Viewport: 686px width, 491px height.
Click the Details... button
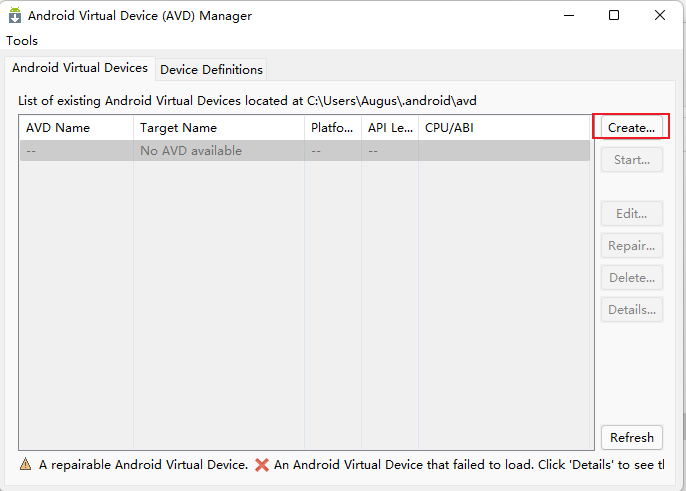tap(631, 310)
